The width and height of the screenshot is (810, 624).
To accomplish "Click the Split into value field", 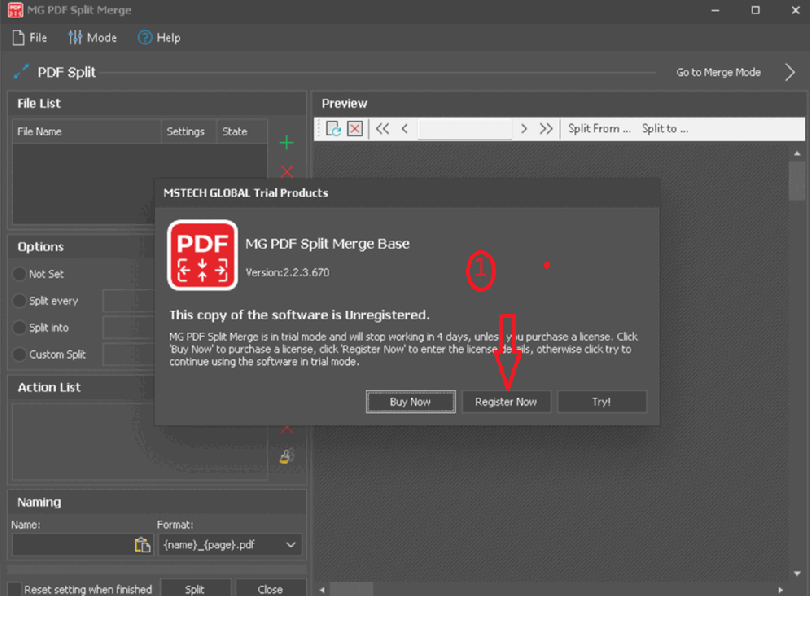I will 129,327.
